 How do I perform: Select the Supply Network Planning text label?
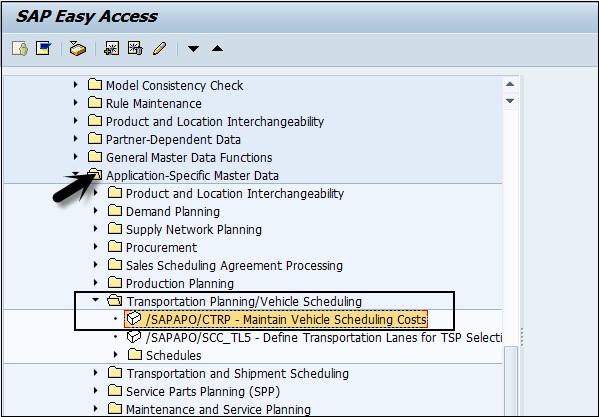194,230
